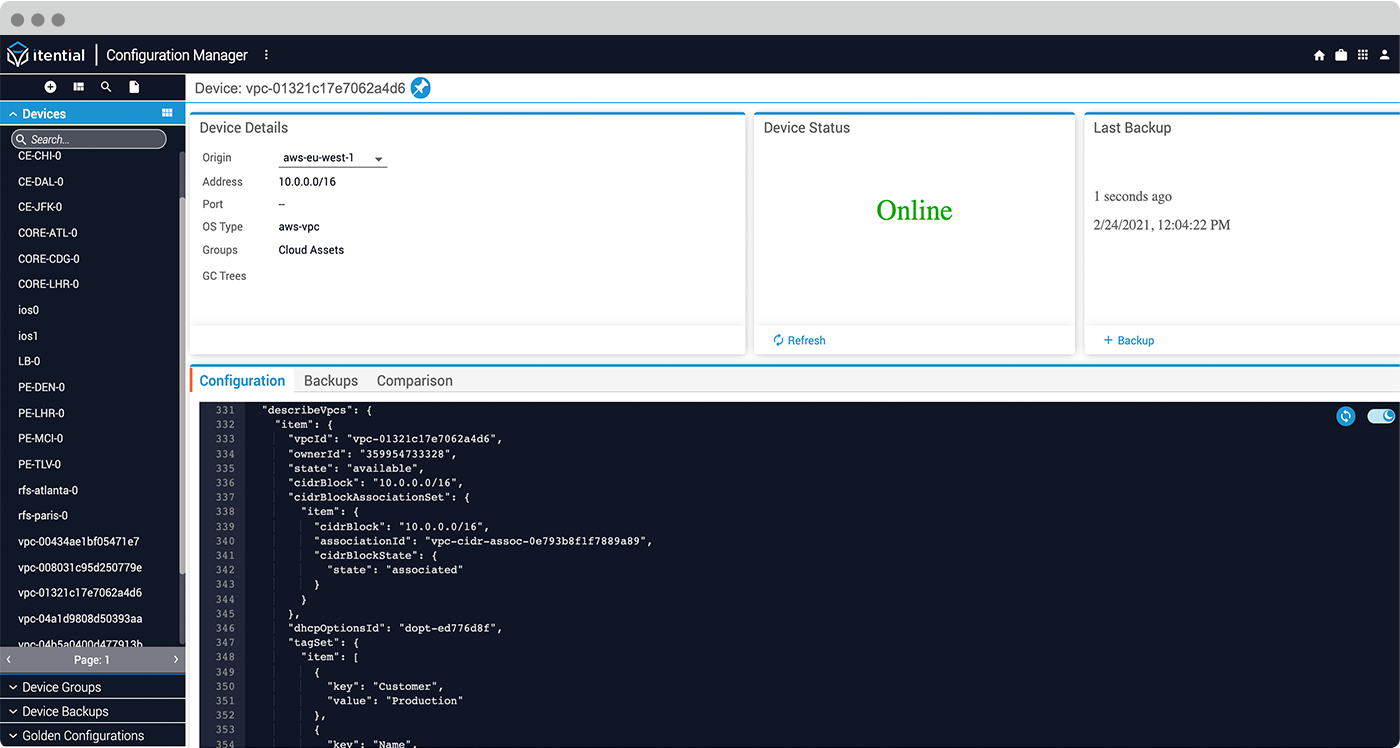Click the document icon in top toolbar
Screen dimensions: 1400x748
tap(133, 86)
